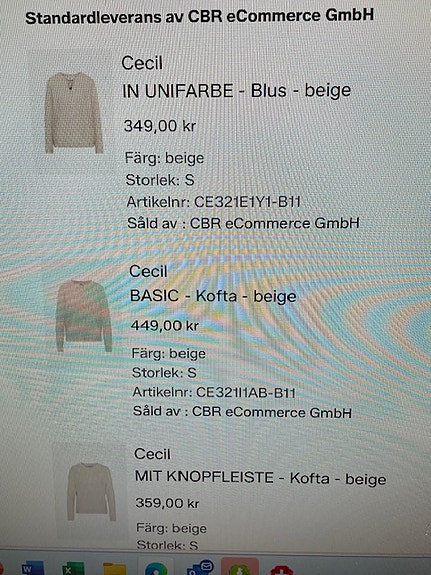The height and width of the screenshot is (575, 431).
Task: Open Outlook from the taskbar
Action: [200, 568]
